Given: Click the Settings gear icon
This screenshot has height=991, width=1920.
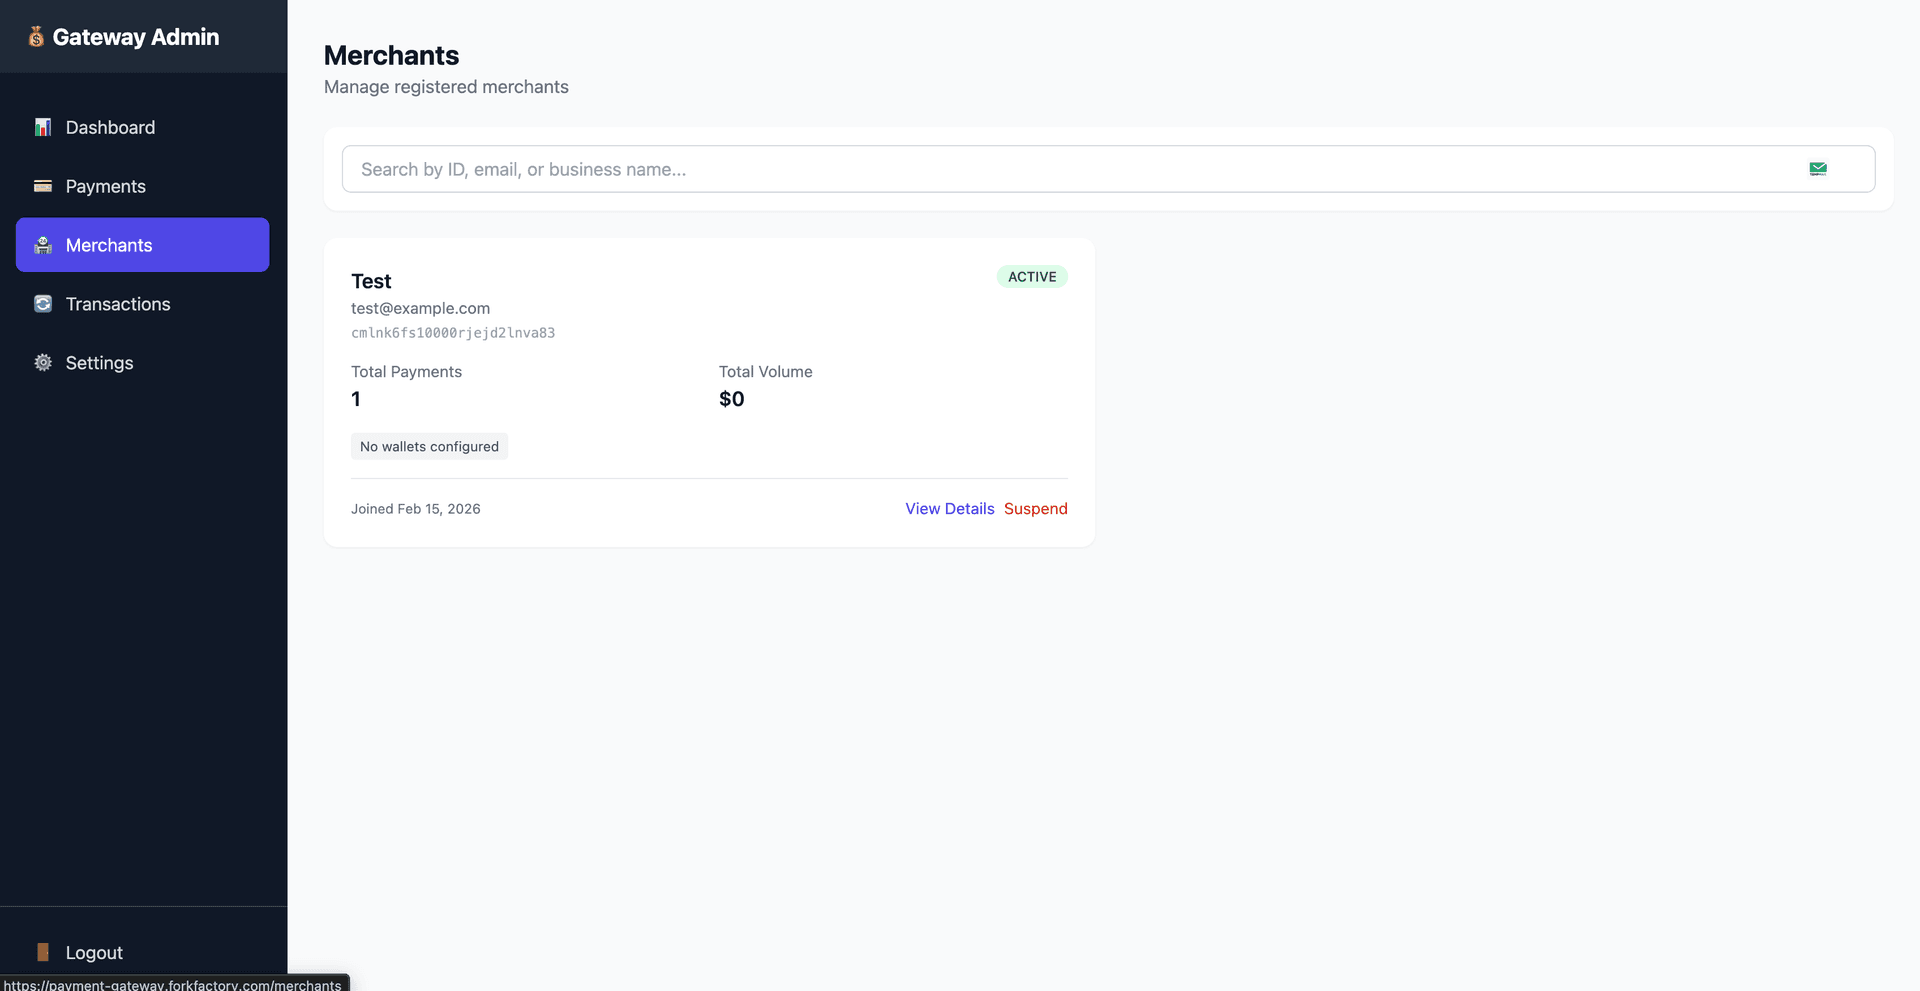Looking at the screenshot, I should [x=43, y=363].
